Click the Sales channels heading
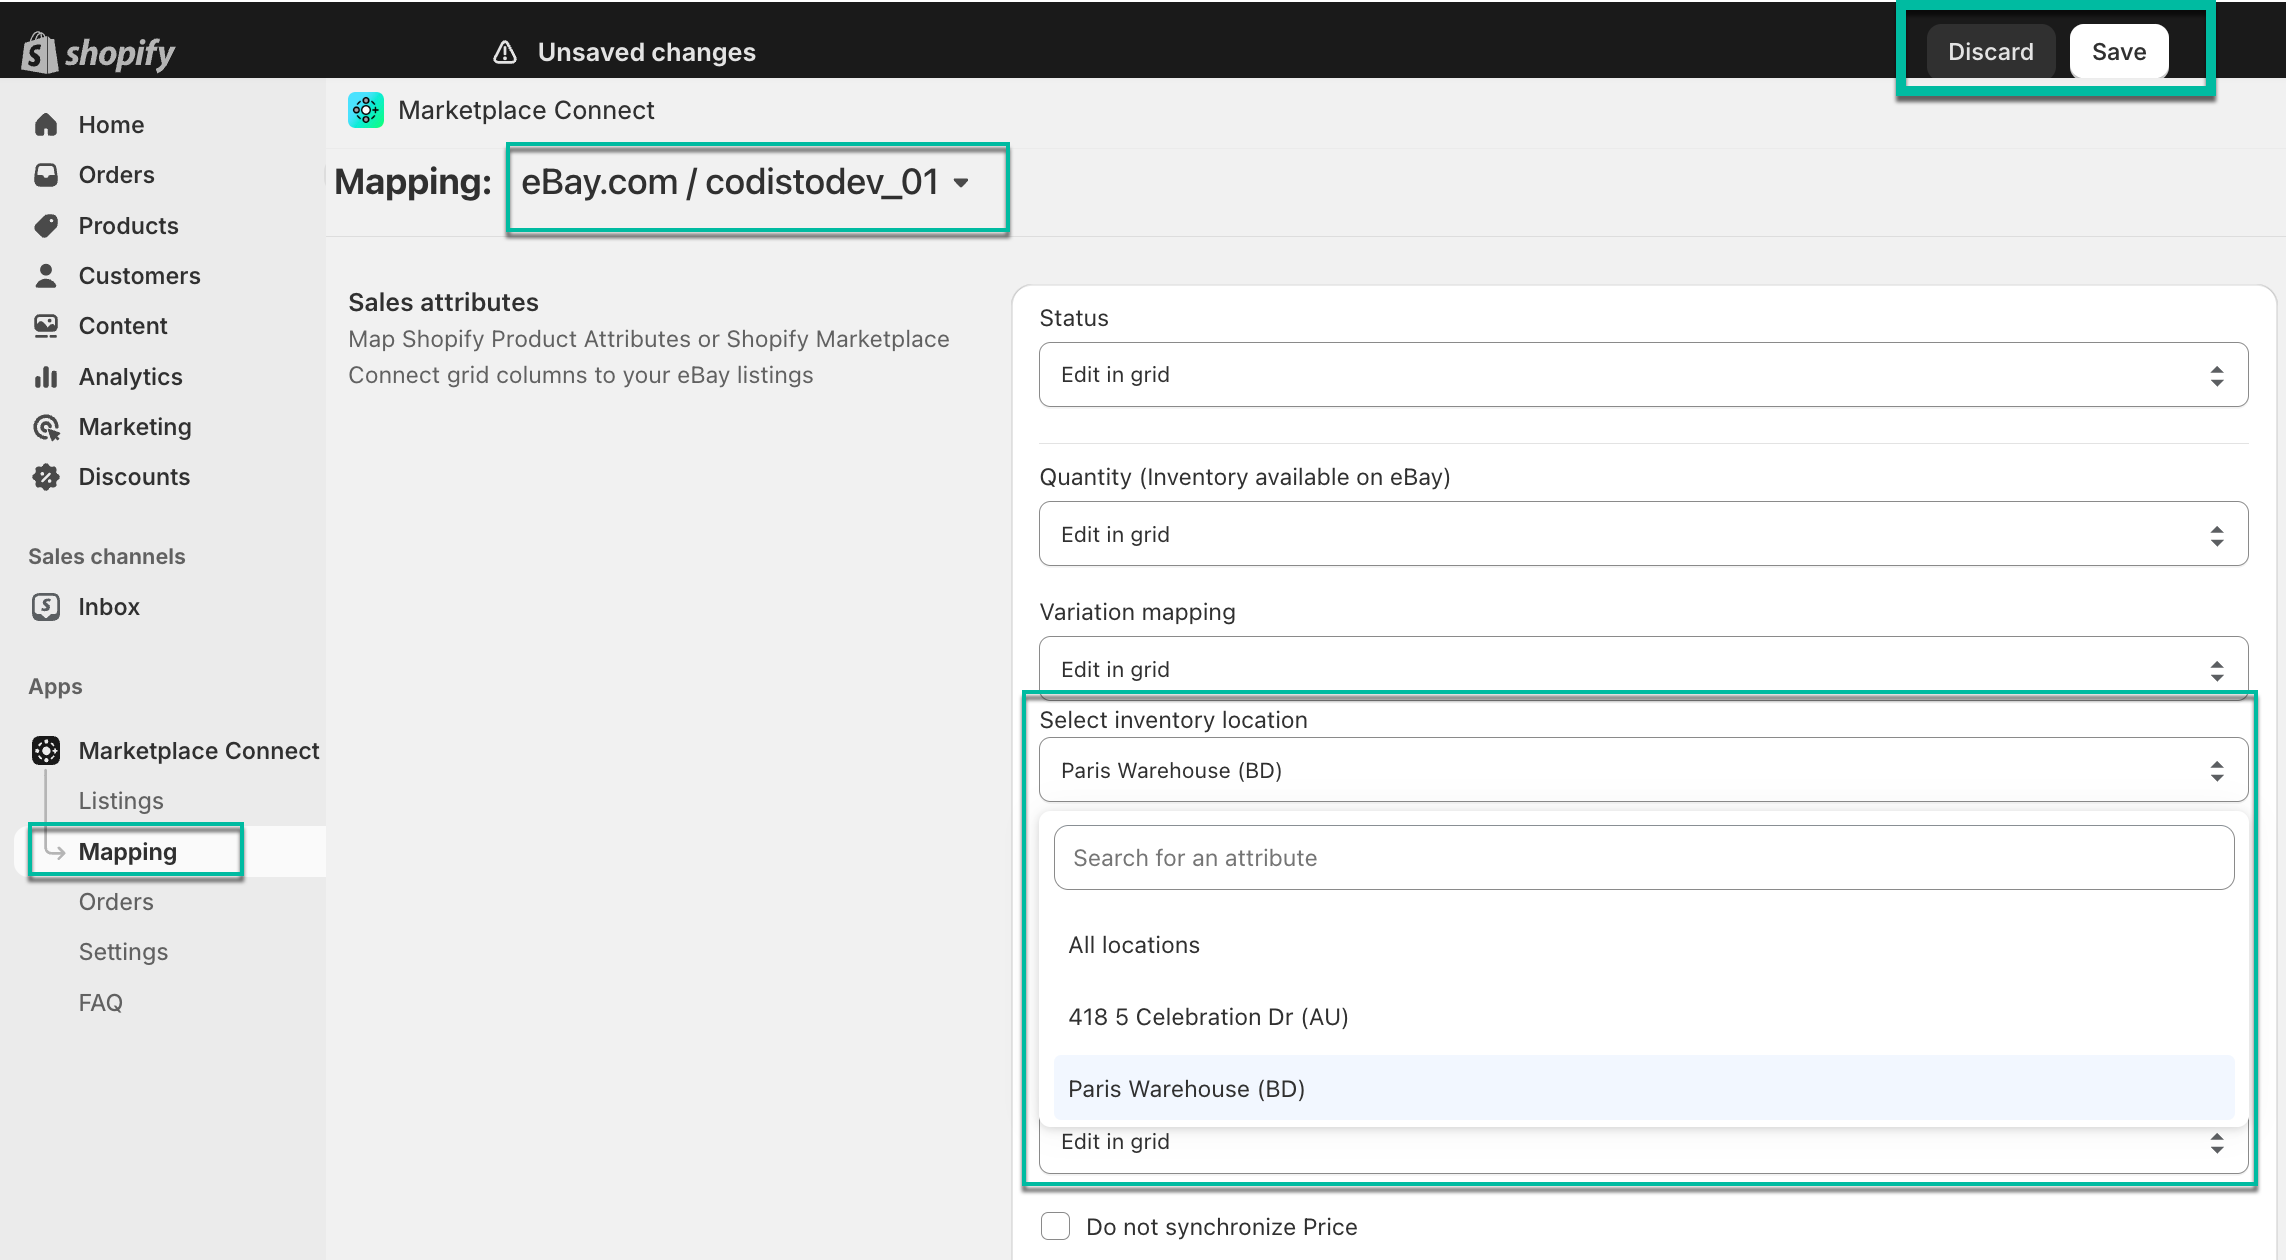The height and width of the screenshot is (1260, 2286). (x=107, y=557)
